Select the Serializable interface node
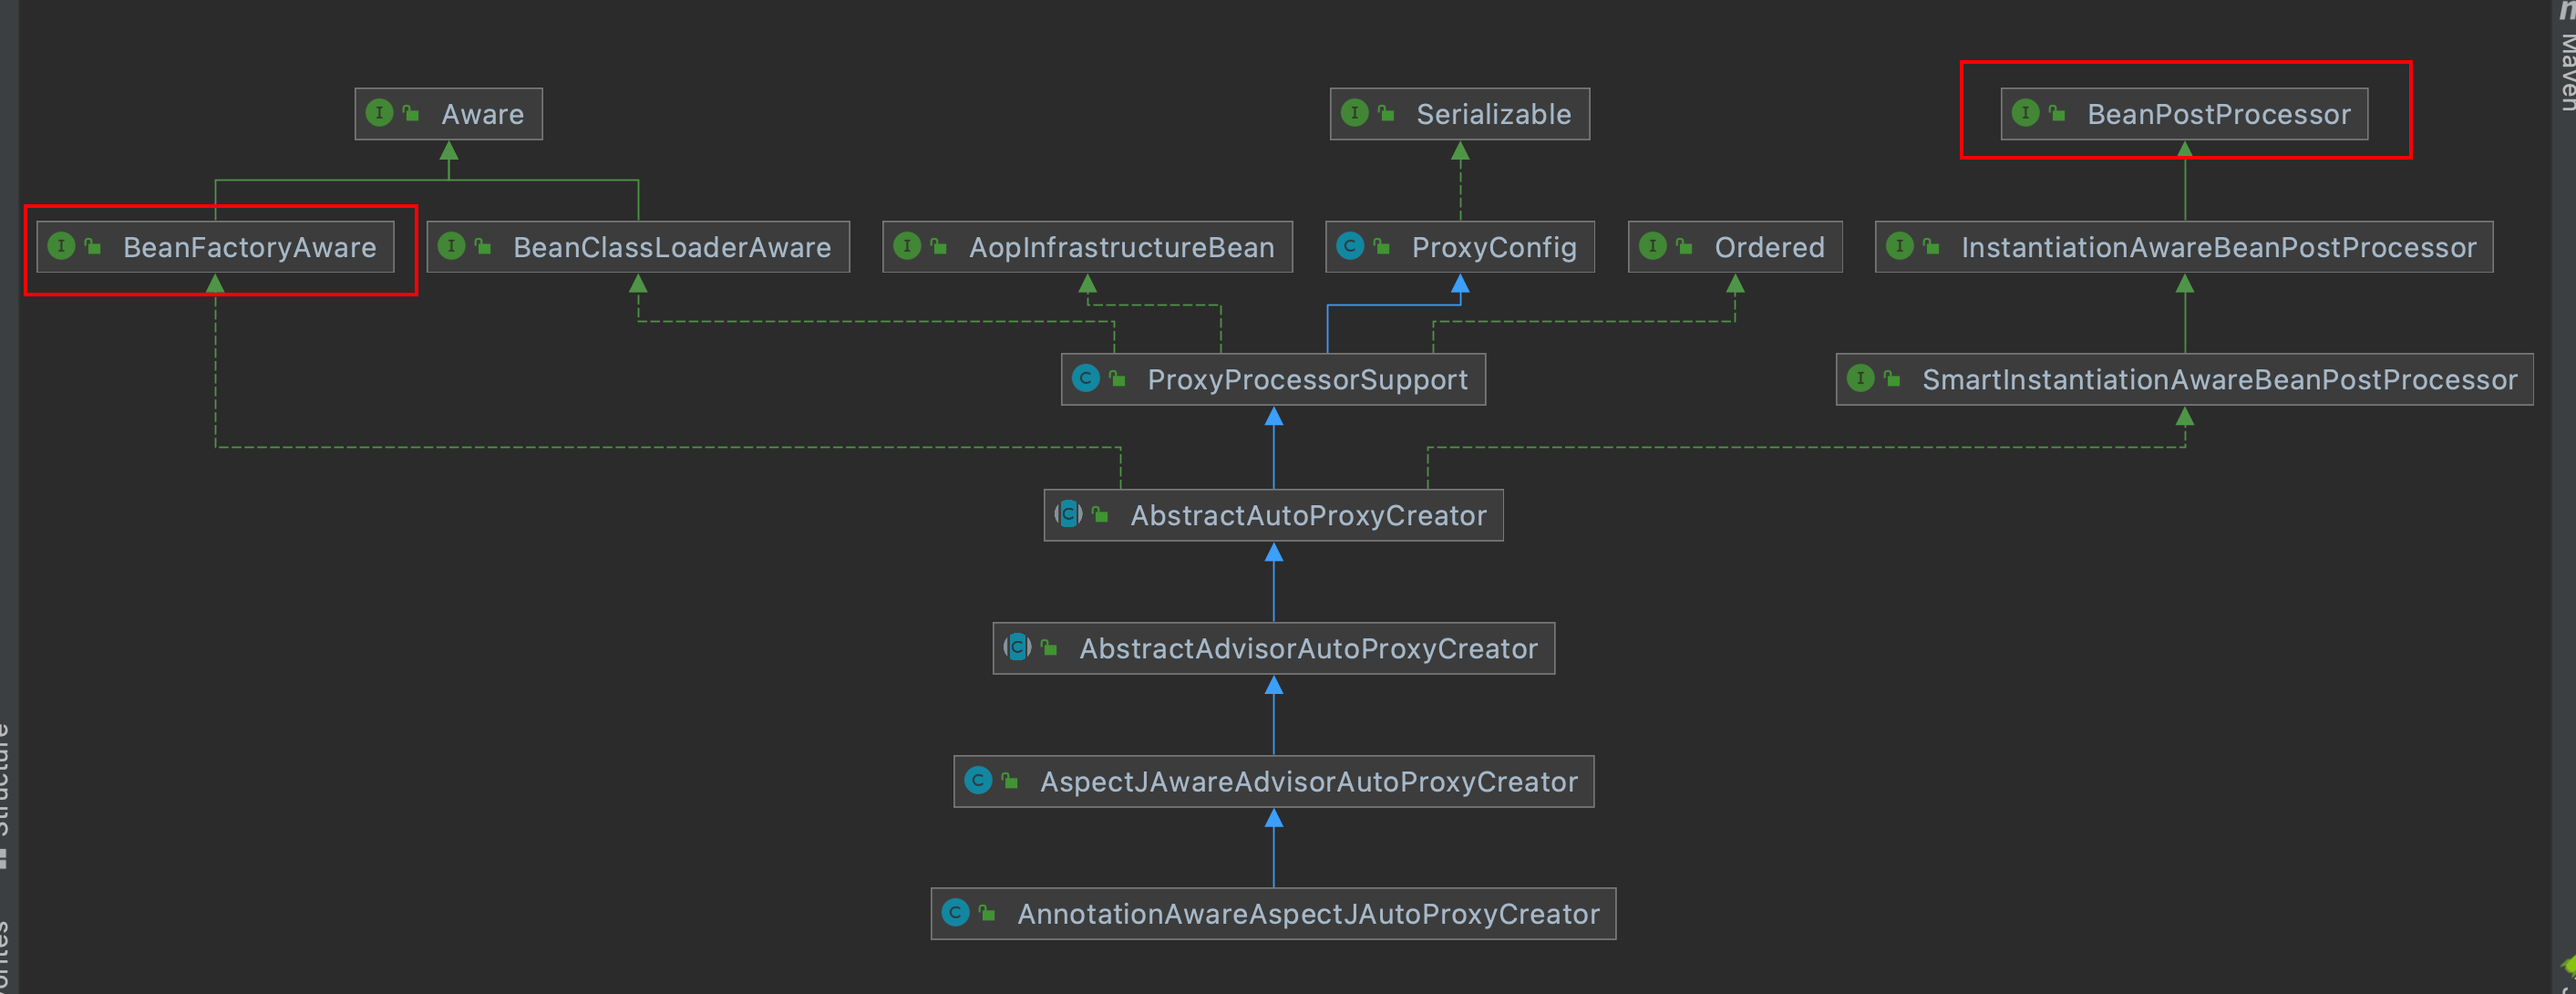This screenshot has height=994, width=2576. 1459,114
